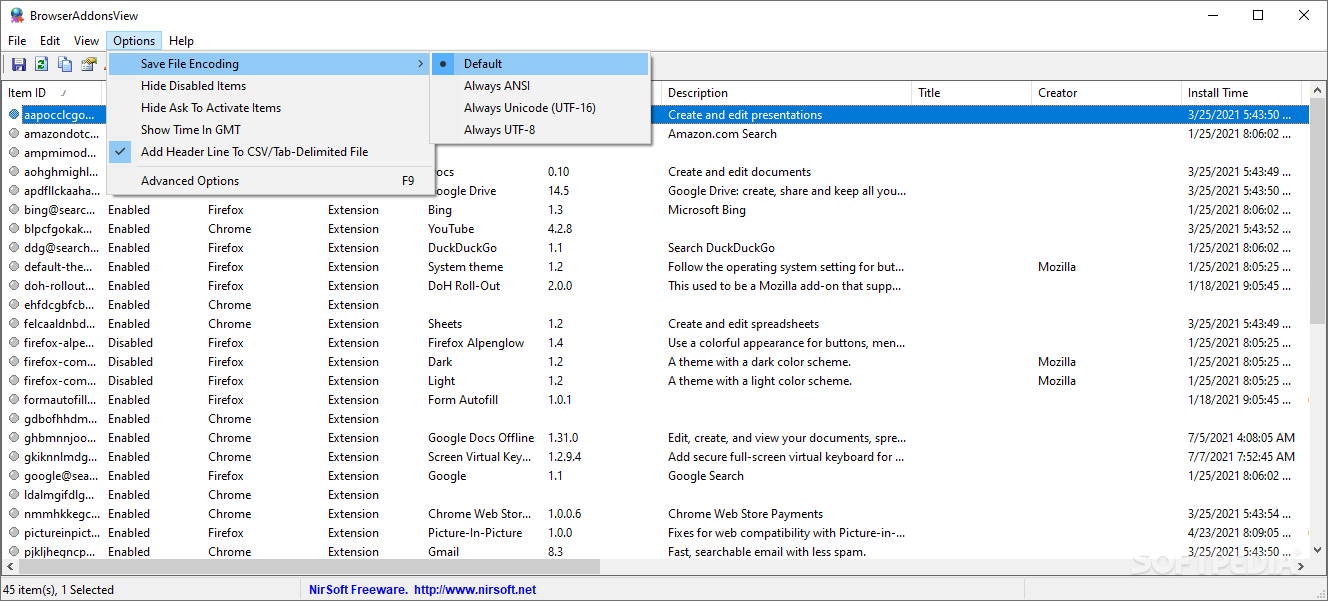Click the icon beside ldalmgifdlg... row

coord(14,495)
